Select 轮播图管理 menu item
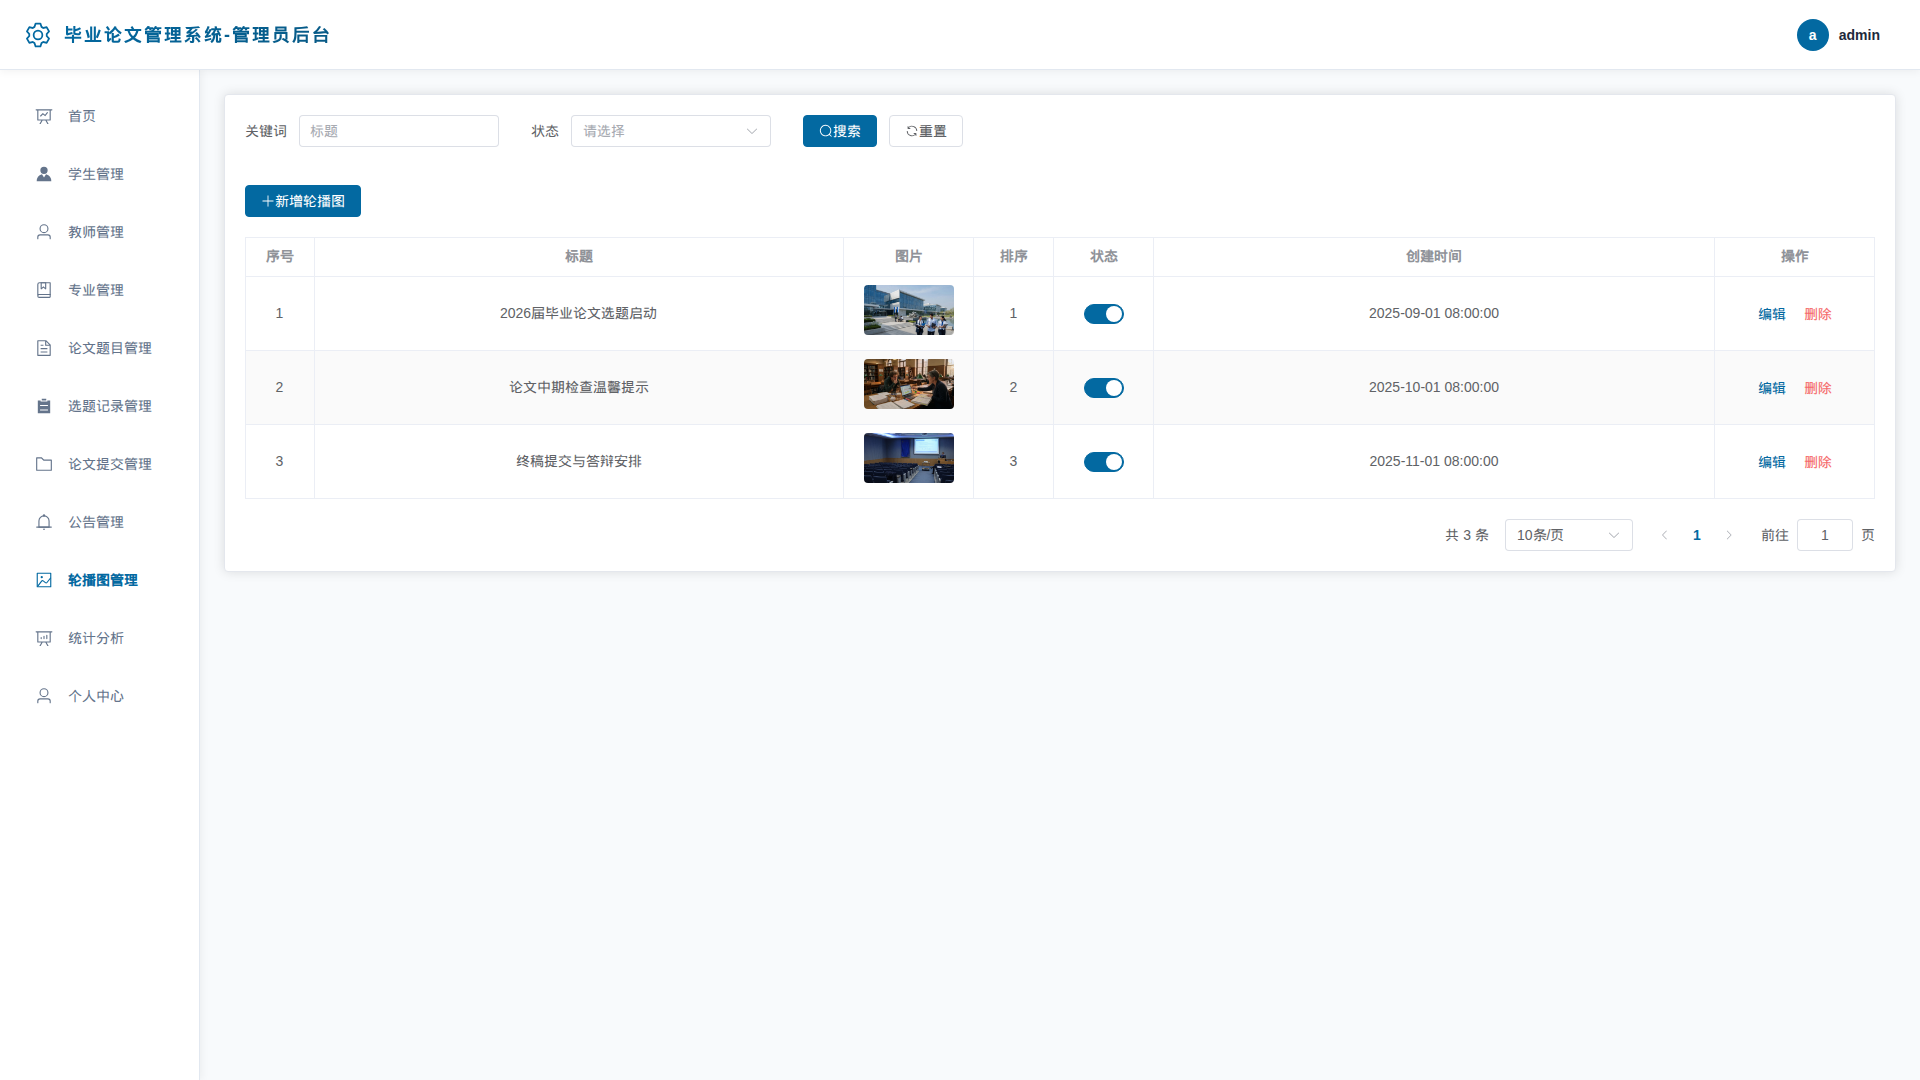 (x=99, y=580)
